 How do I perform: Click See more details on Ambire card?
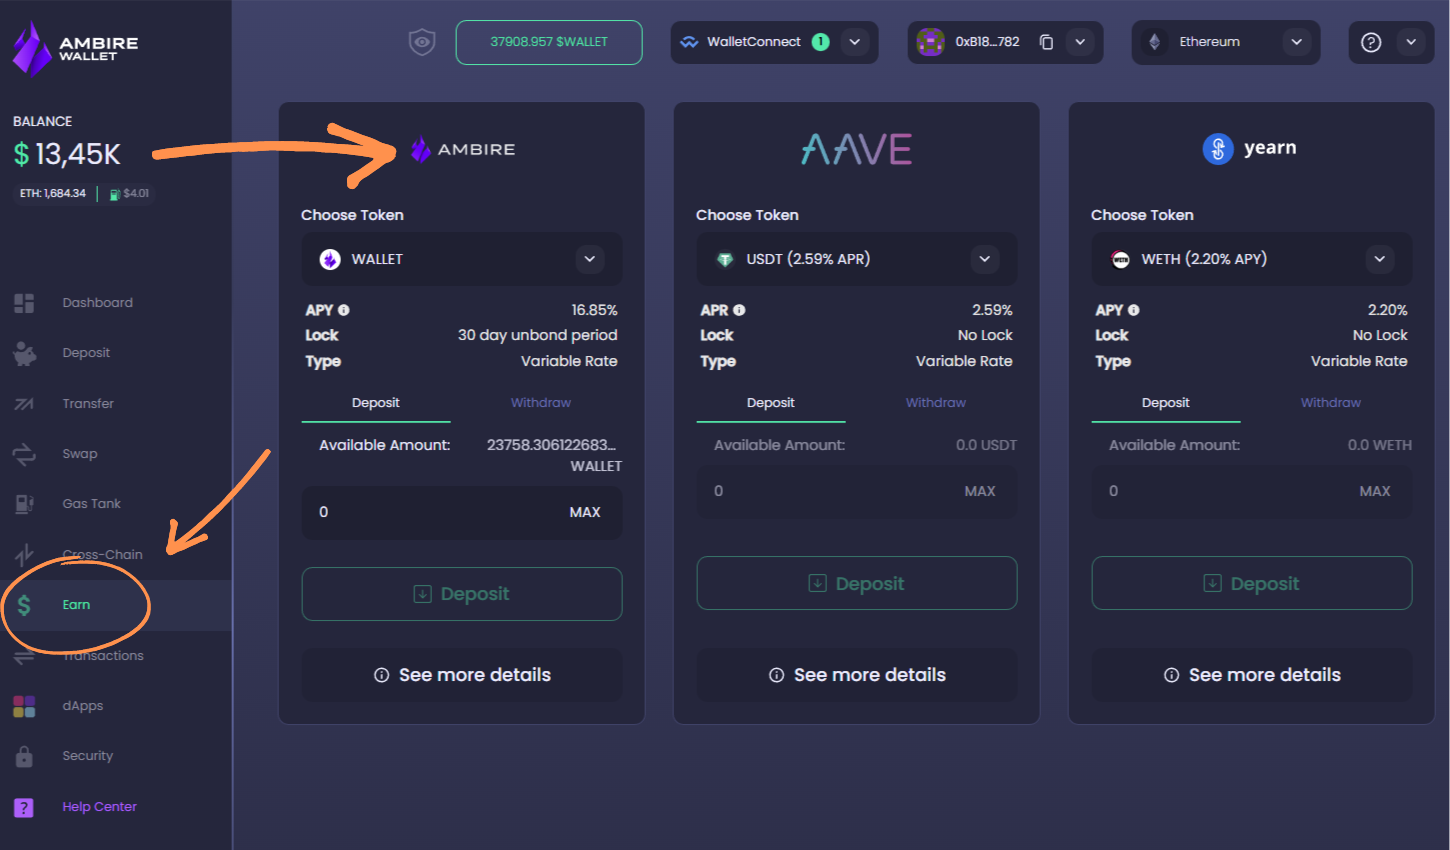(462, 675)
